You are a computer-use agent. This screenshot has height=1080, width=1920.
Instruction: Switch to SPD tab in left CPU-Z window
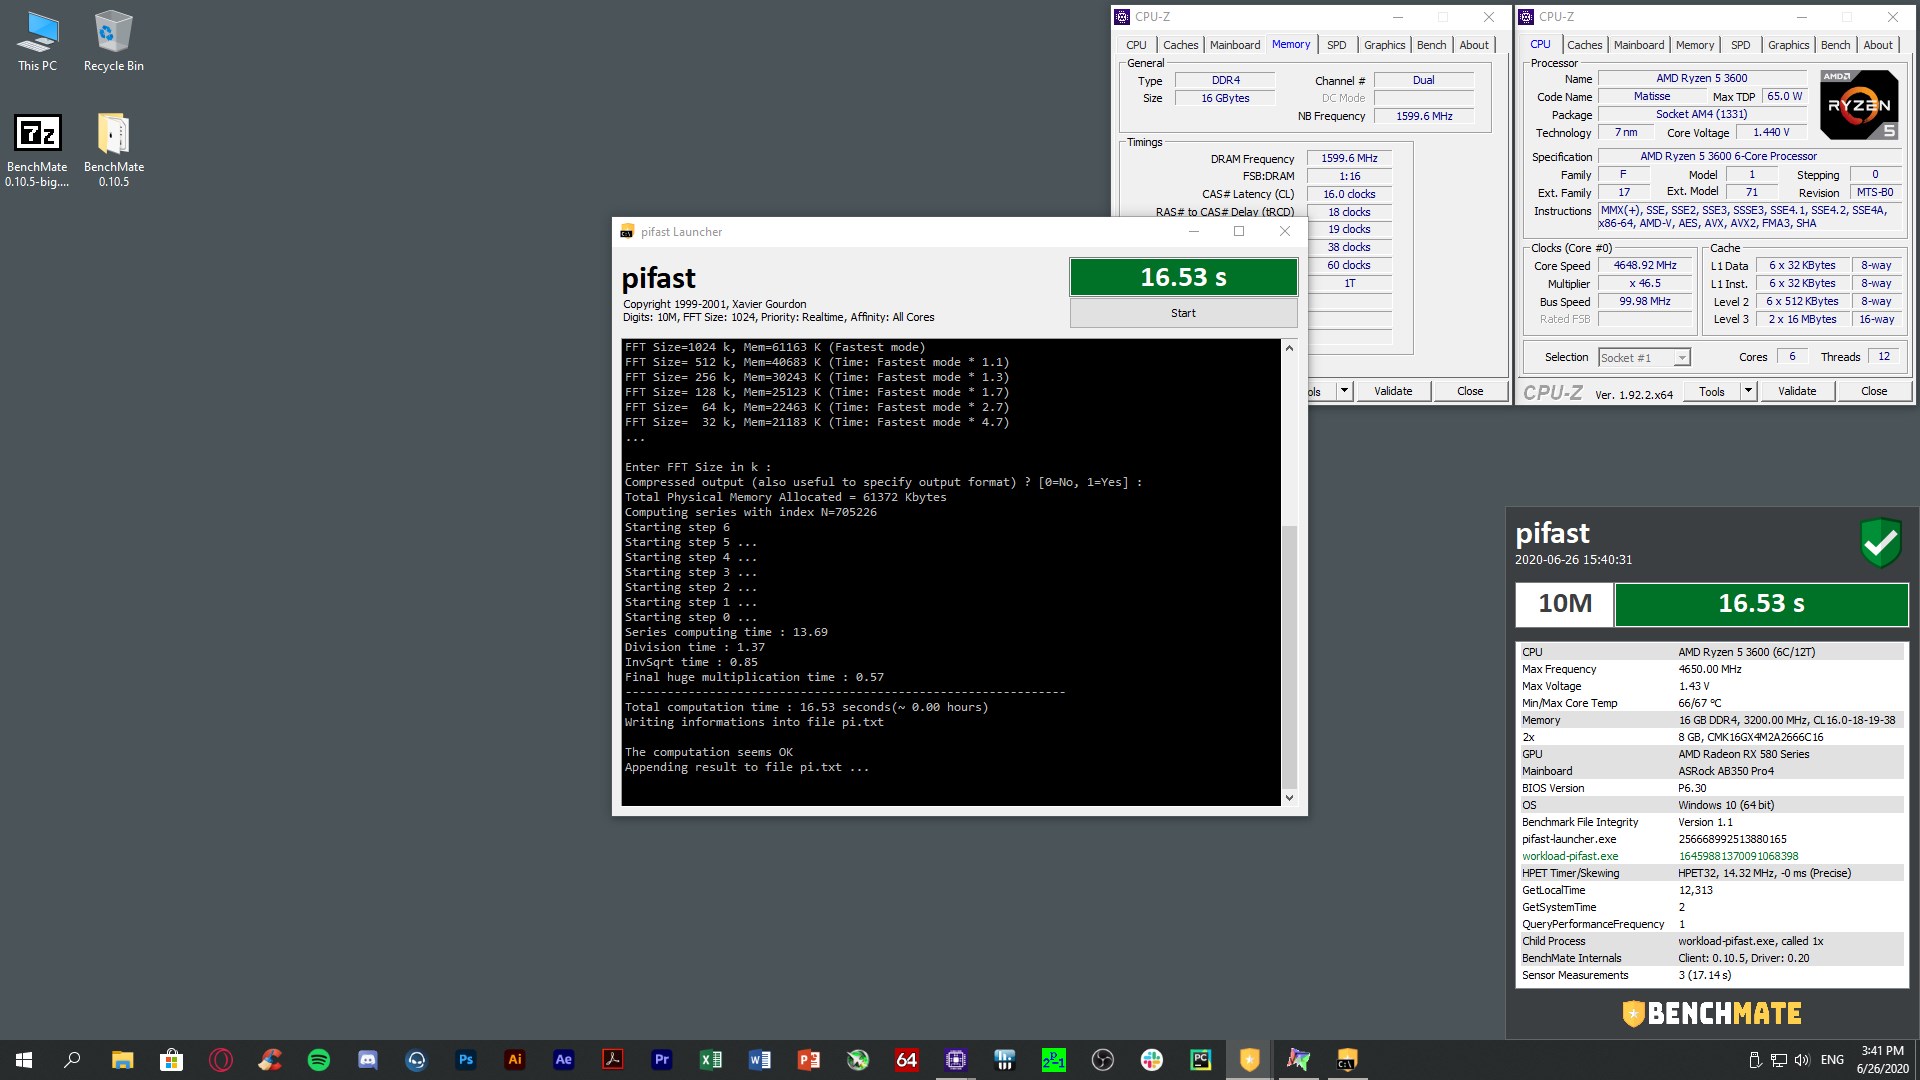(x=1337, y=45)
